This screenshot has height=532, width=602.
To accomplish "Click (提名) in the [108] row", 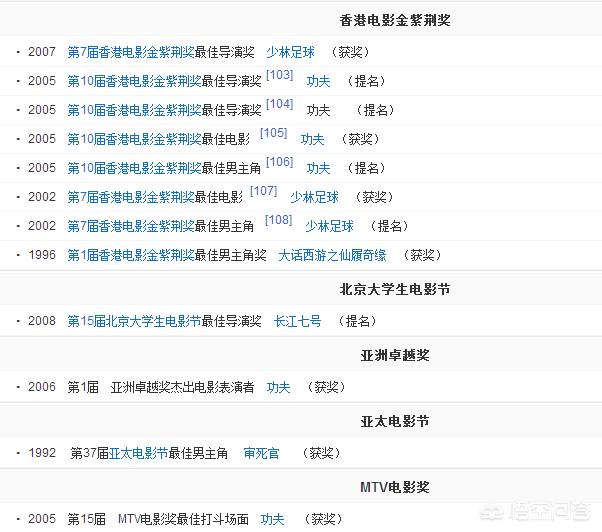I will 389,226.
